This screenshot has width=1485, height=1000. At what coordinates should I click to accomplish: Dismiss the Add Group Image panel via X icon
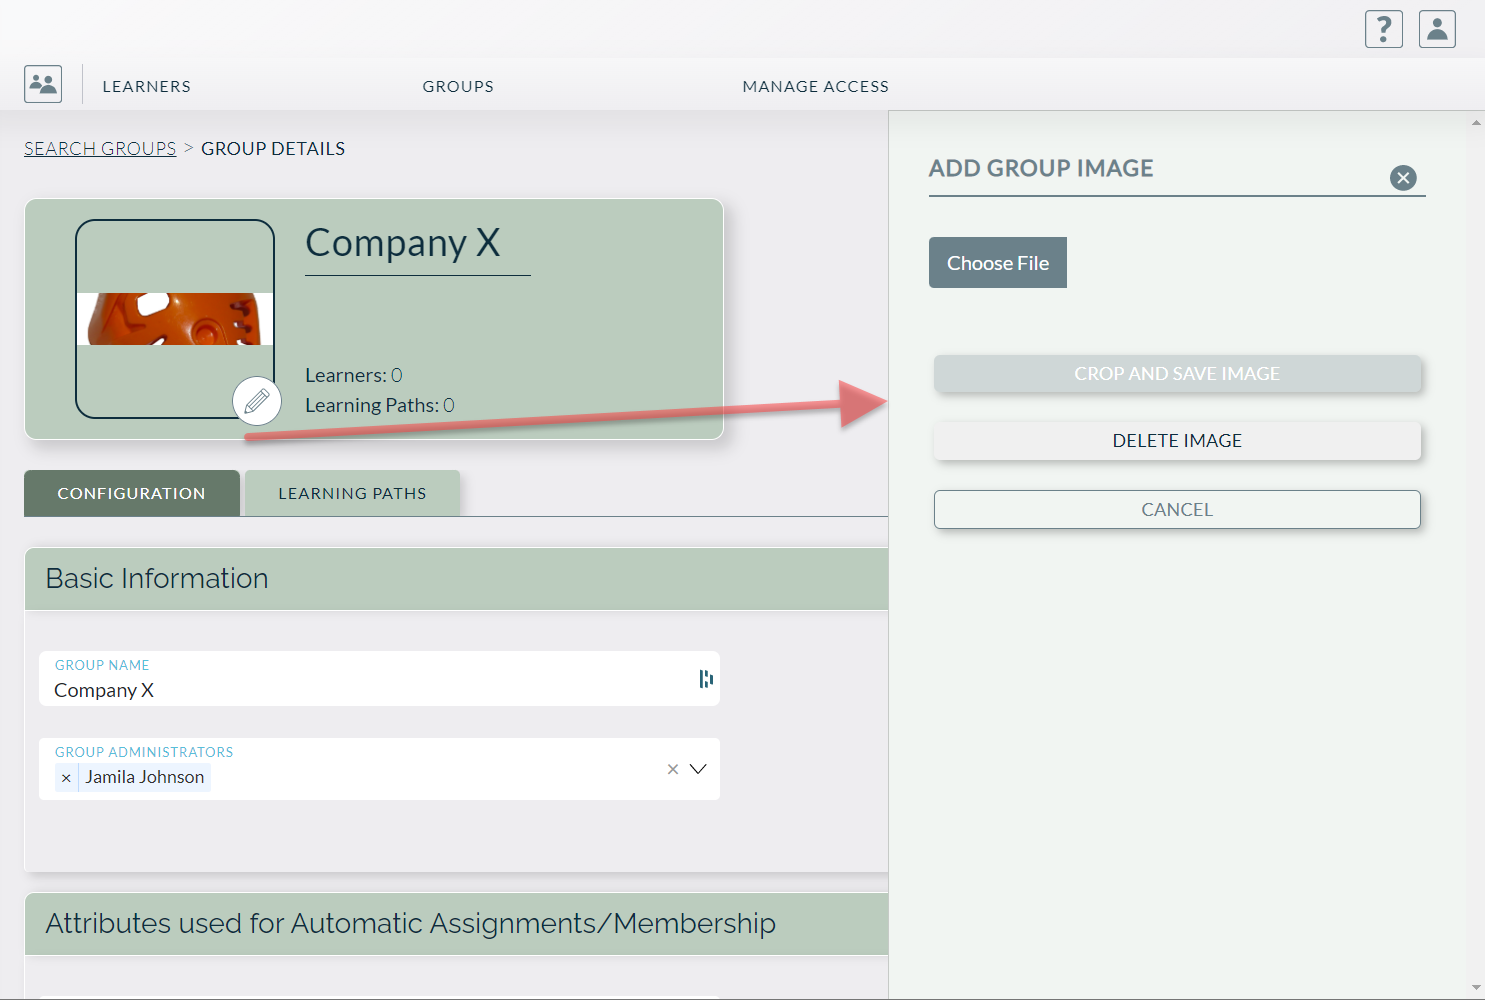pyautogui.click(x=1403, y=178)
